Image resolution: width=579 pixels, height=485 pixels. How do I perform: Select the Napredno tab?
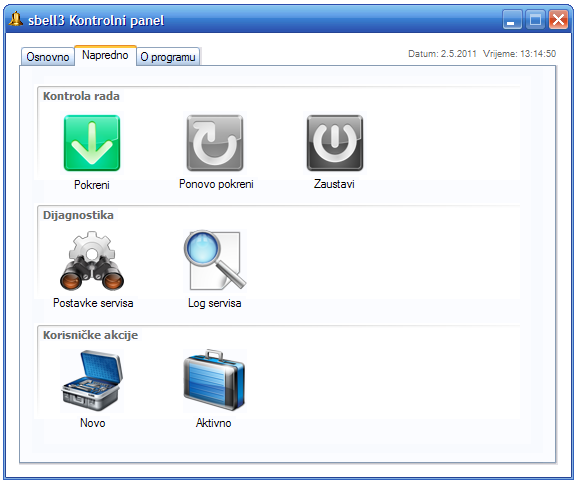coord(105,55)
